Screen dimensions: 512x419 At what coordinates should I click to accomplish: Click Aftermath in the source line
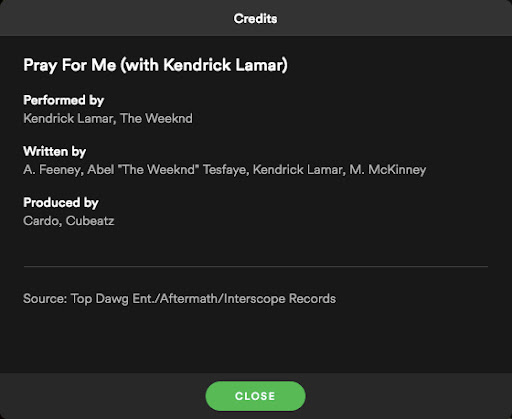(190, 299)
